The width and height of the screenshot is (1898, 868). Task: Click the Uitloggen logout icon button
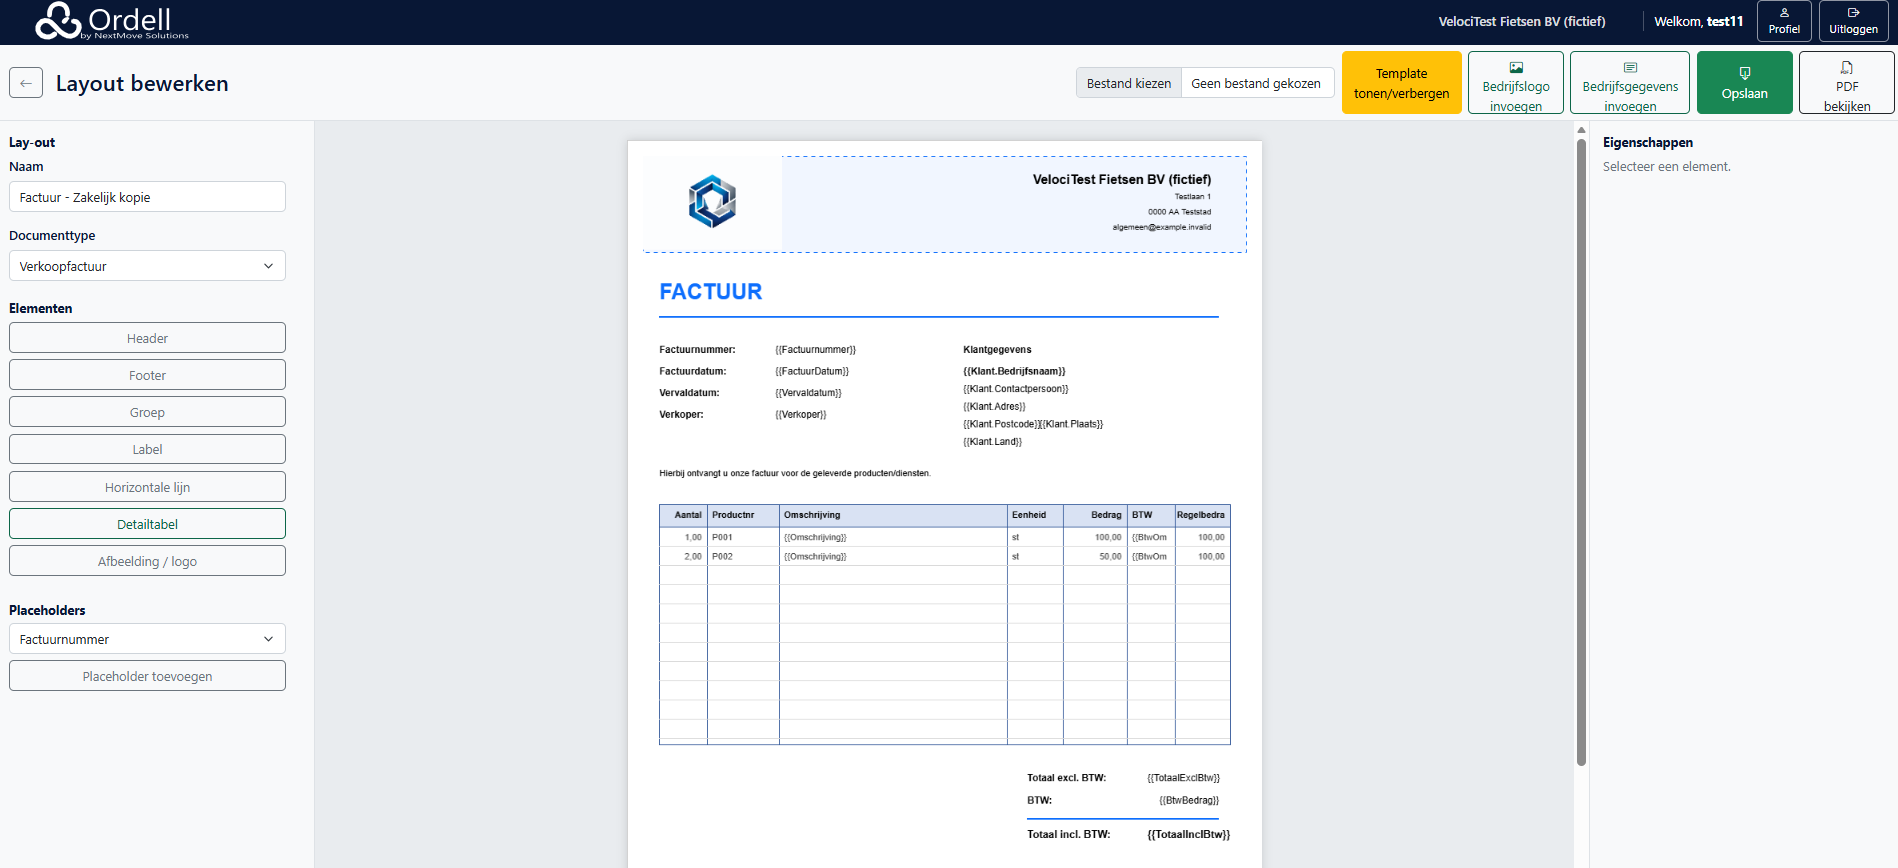pos(1853,21)
